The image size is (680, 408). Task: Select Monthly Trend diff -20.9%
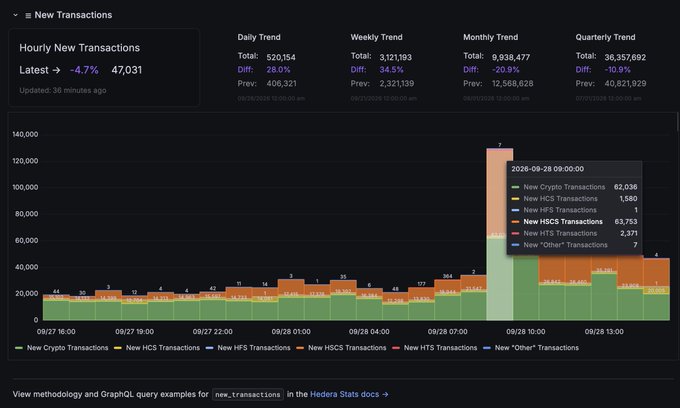[x=505, y=69]
